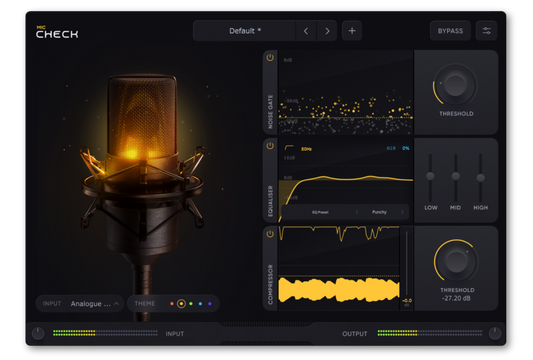
Task: Click the INPUT level meter
Action: [105, 333]
